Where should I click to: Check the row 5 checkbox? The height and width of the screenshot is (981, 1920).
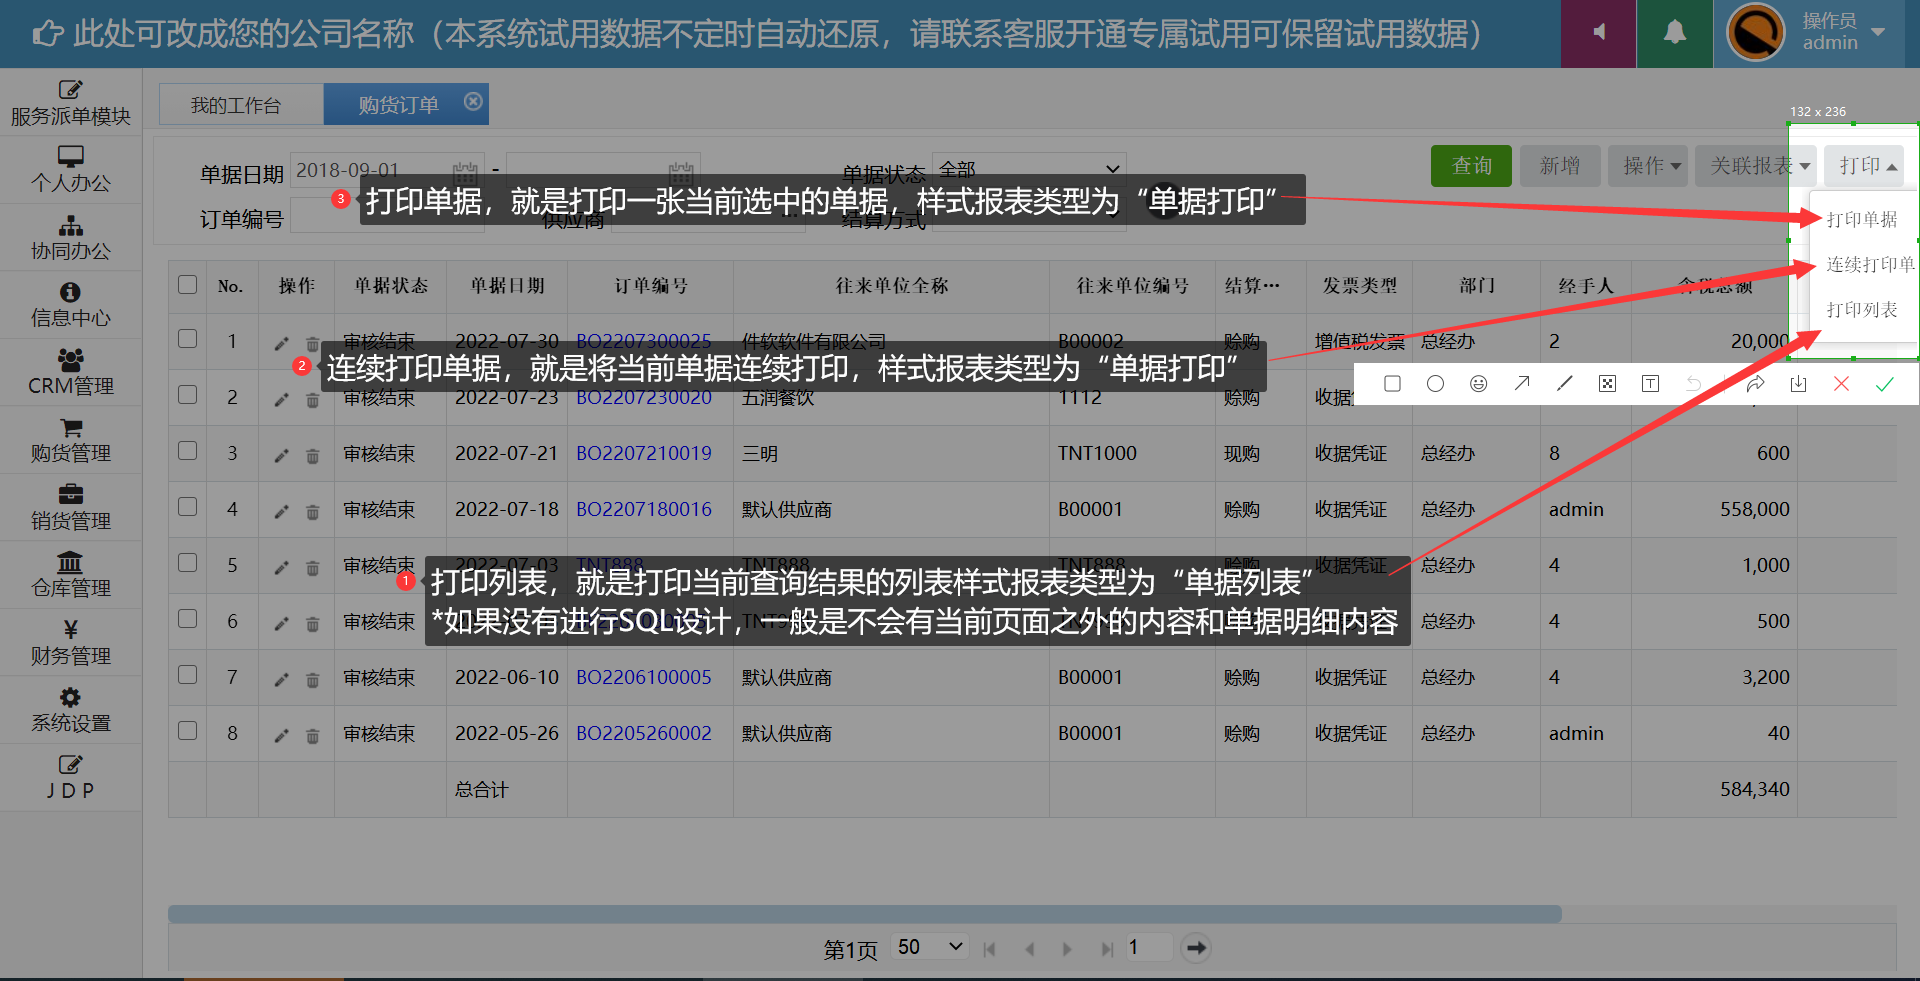pyautogui.click(x=187, y=562)
